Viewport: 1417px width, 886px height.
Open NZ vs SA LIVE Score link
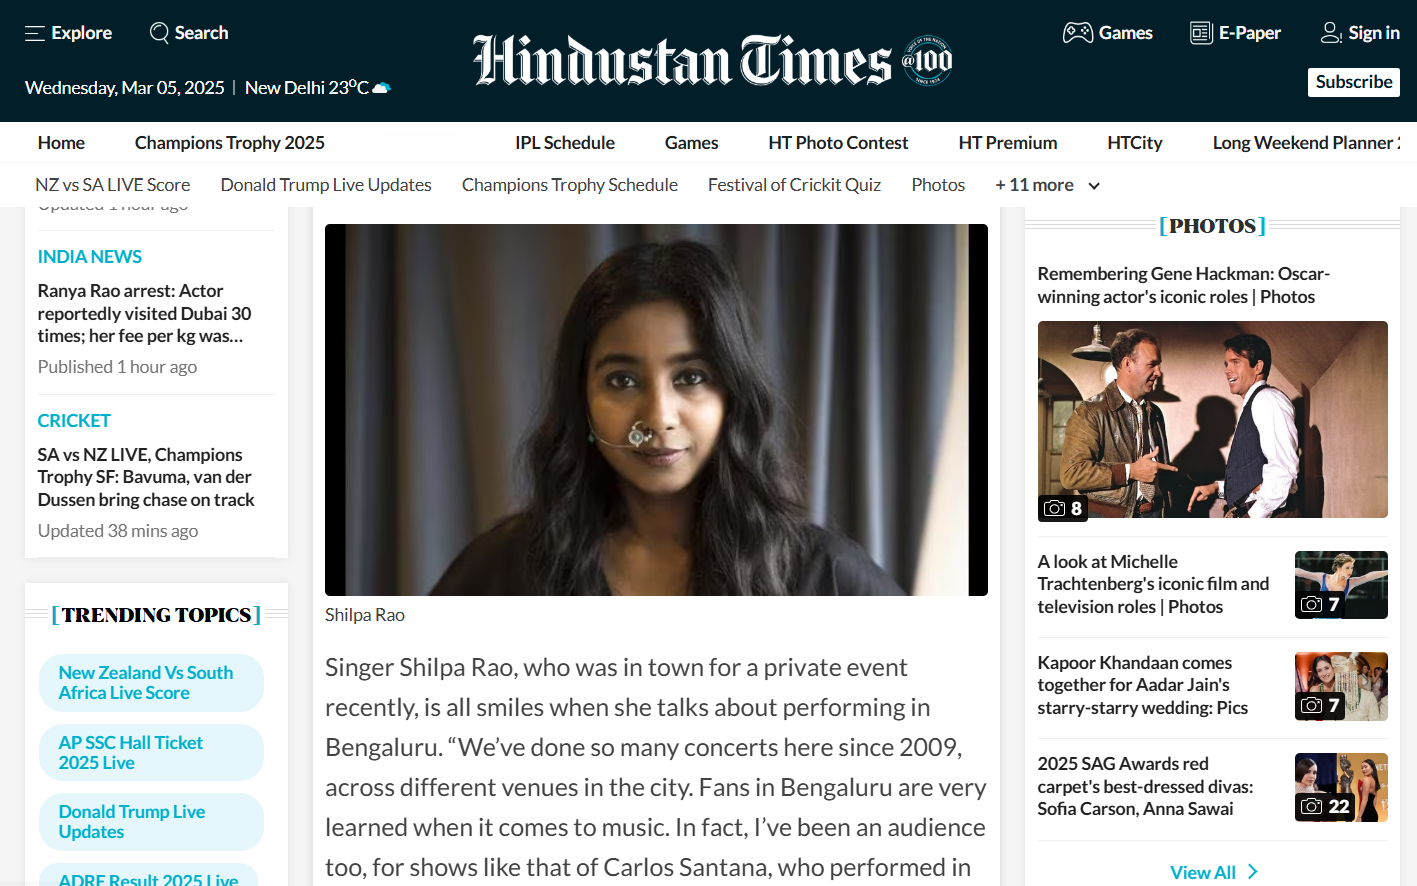(x=112, y=185)
